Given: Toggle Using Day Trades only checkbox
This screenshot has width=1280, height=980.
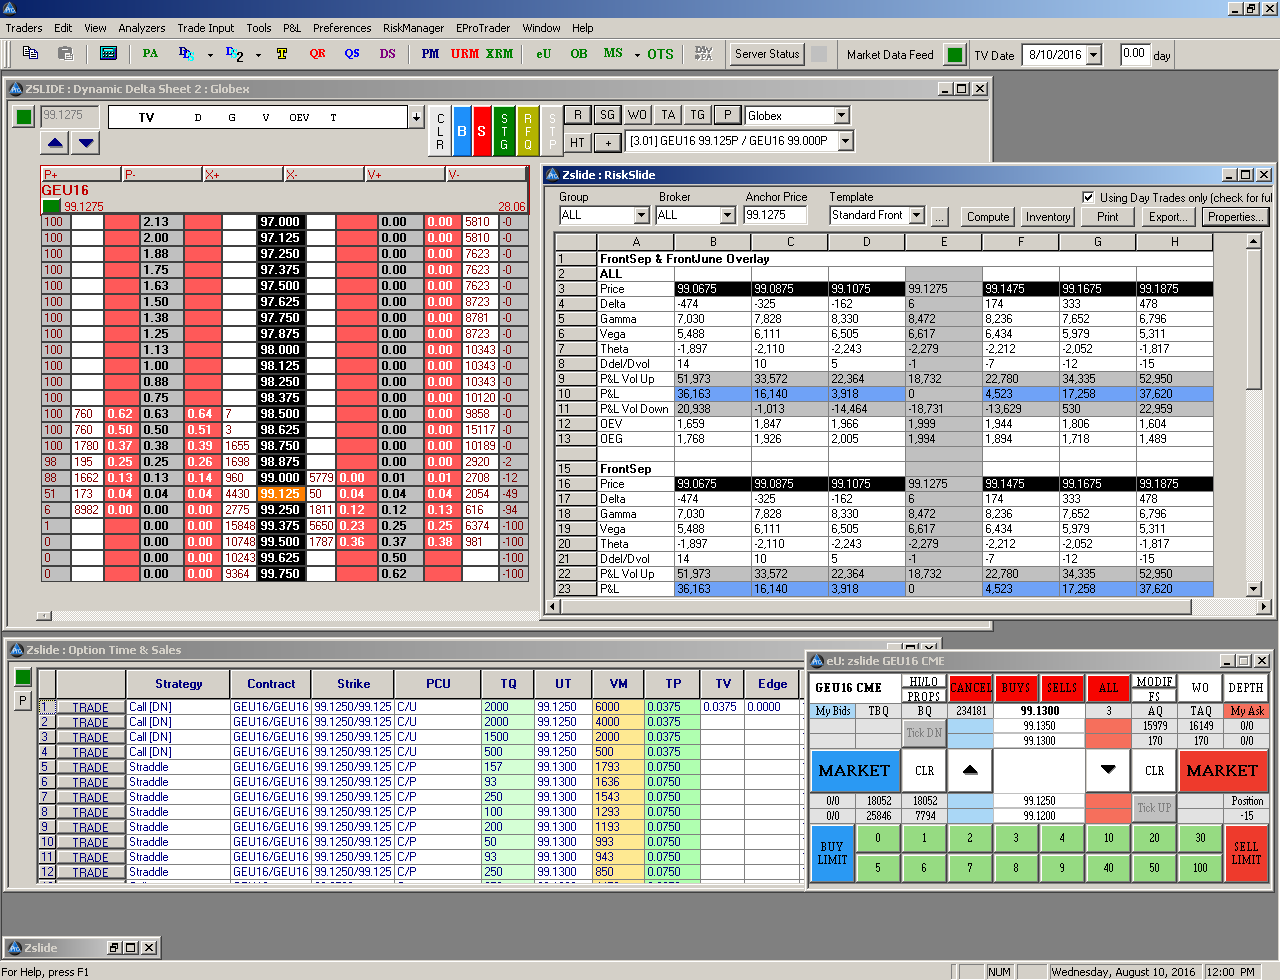Looking at the screenshot, I should (x=1088, y=197).
